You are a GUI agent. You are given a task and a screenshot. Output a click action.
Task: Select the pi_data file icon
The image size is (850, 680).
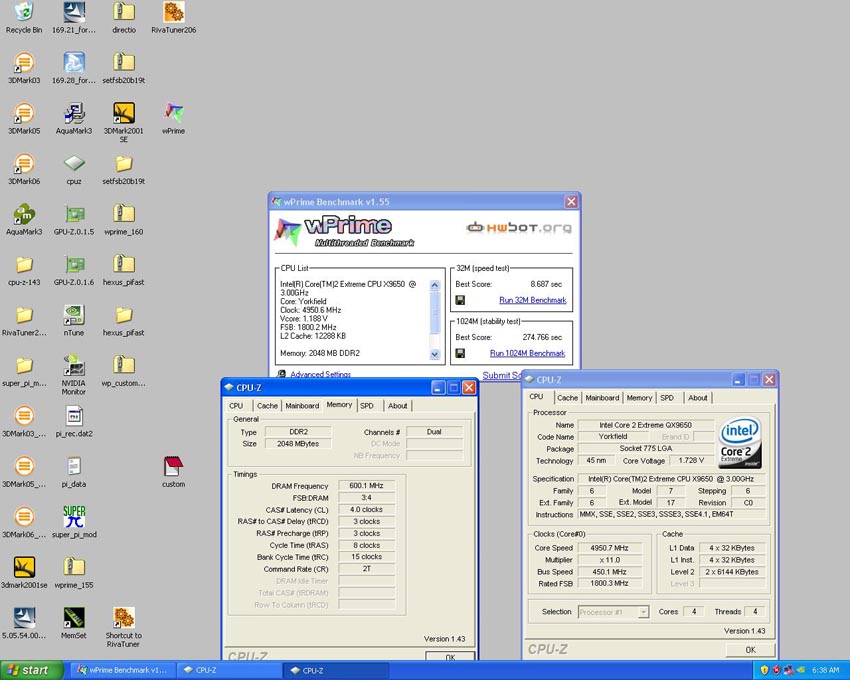coord(74,466)
